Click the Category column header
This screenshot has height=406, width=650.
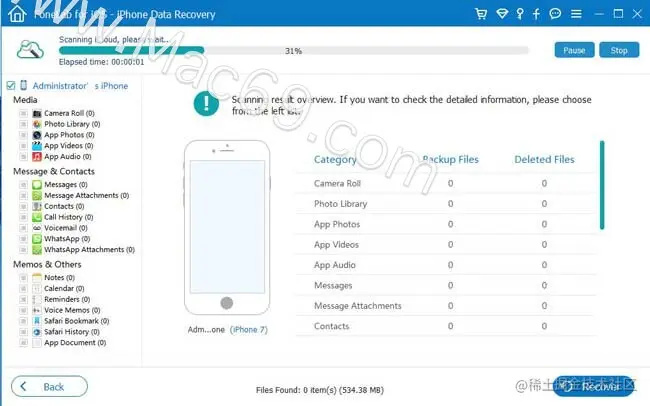pyautogui.click(x=335, y=160)
